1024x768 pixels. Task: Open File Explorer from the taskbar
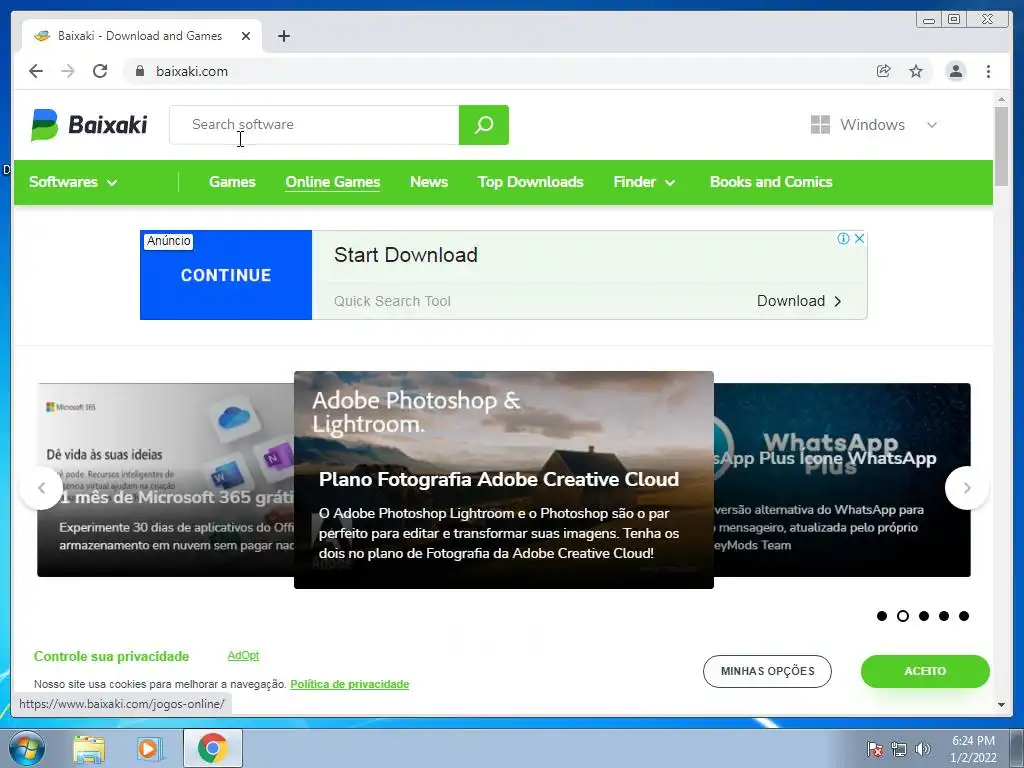[x=89, y=749]
